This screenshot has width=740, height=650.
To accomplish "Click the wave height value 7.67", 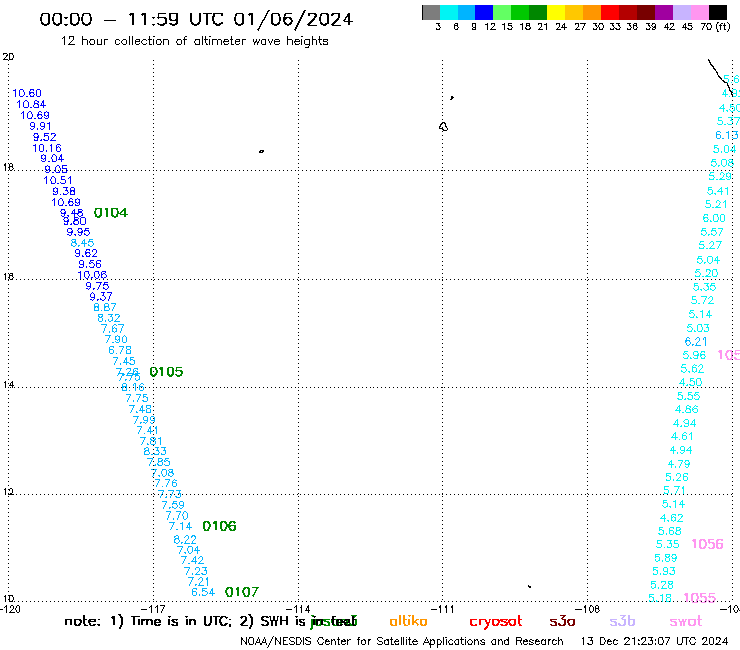I will (x=113, y=329).
